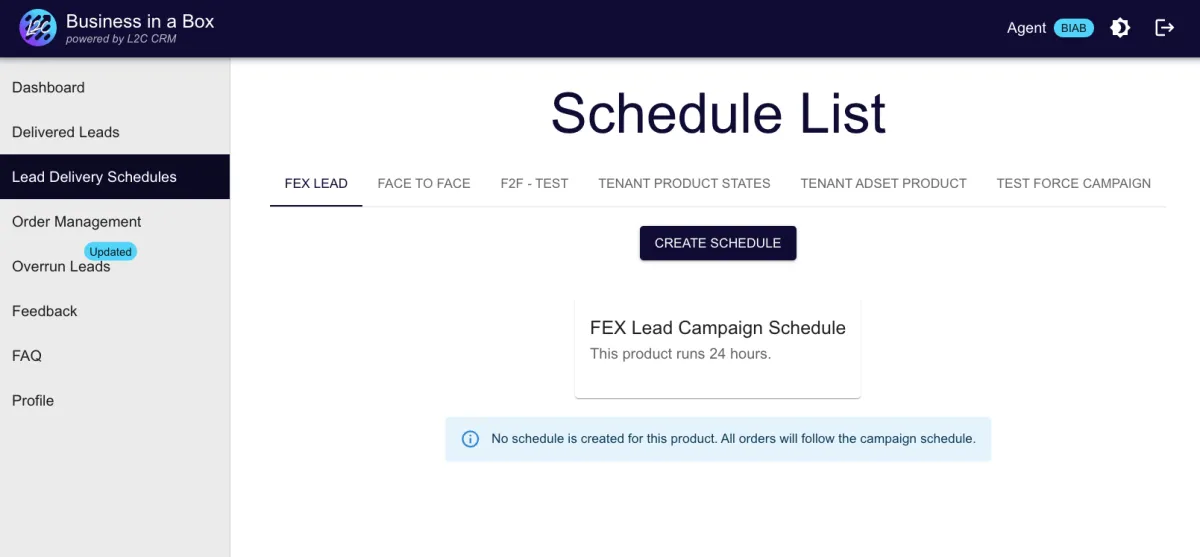
Task: Select the TENANT PRODUCT STATES tab
Action: 685,183
